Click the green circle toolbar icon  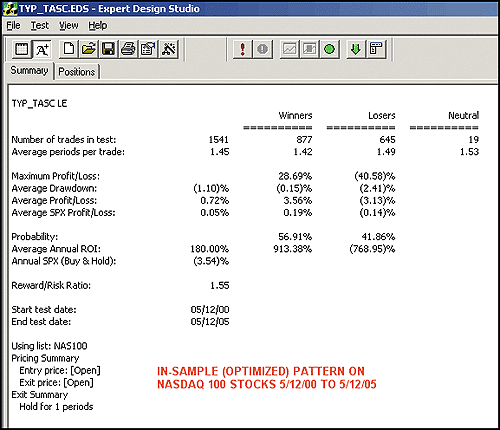329,49
